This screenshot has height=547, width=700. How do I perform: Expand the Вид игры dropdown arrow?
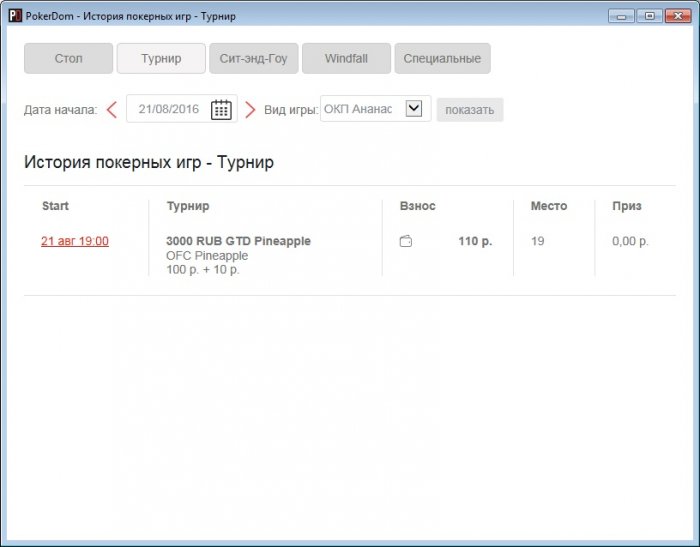click(x=414, y=108)
